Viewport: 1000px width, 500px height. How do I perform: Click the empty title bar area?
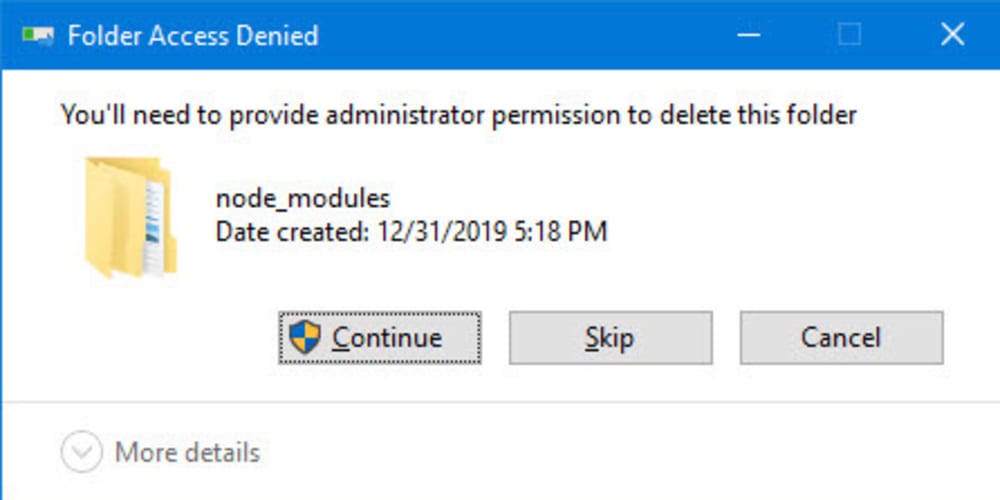click(520, 35)
